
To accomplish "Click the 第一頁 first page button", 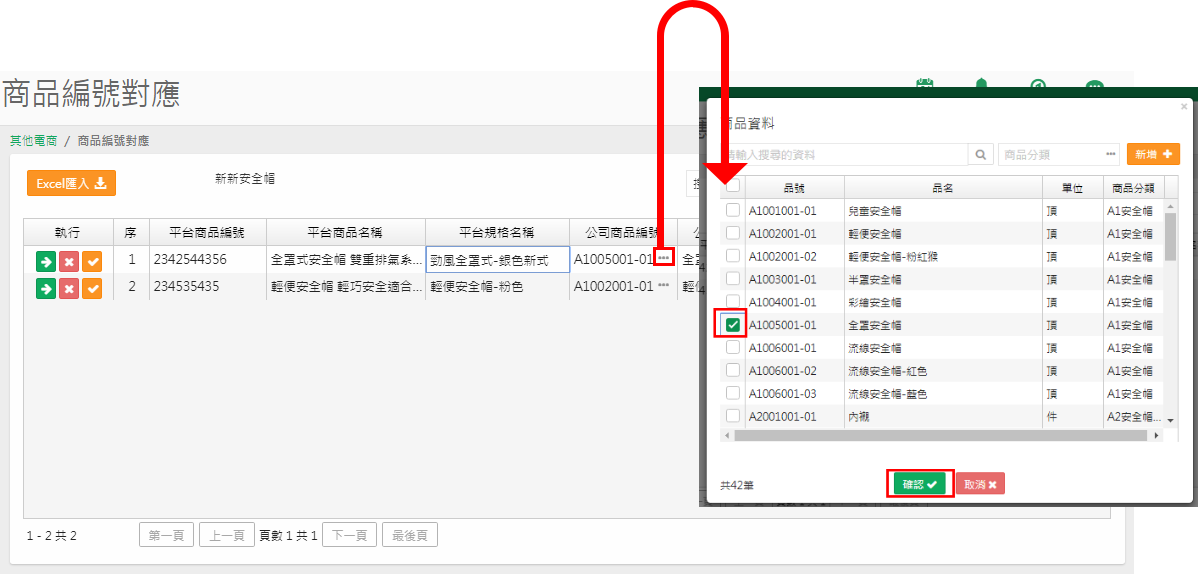I will click(167, 535).
